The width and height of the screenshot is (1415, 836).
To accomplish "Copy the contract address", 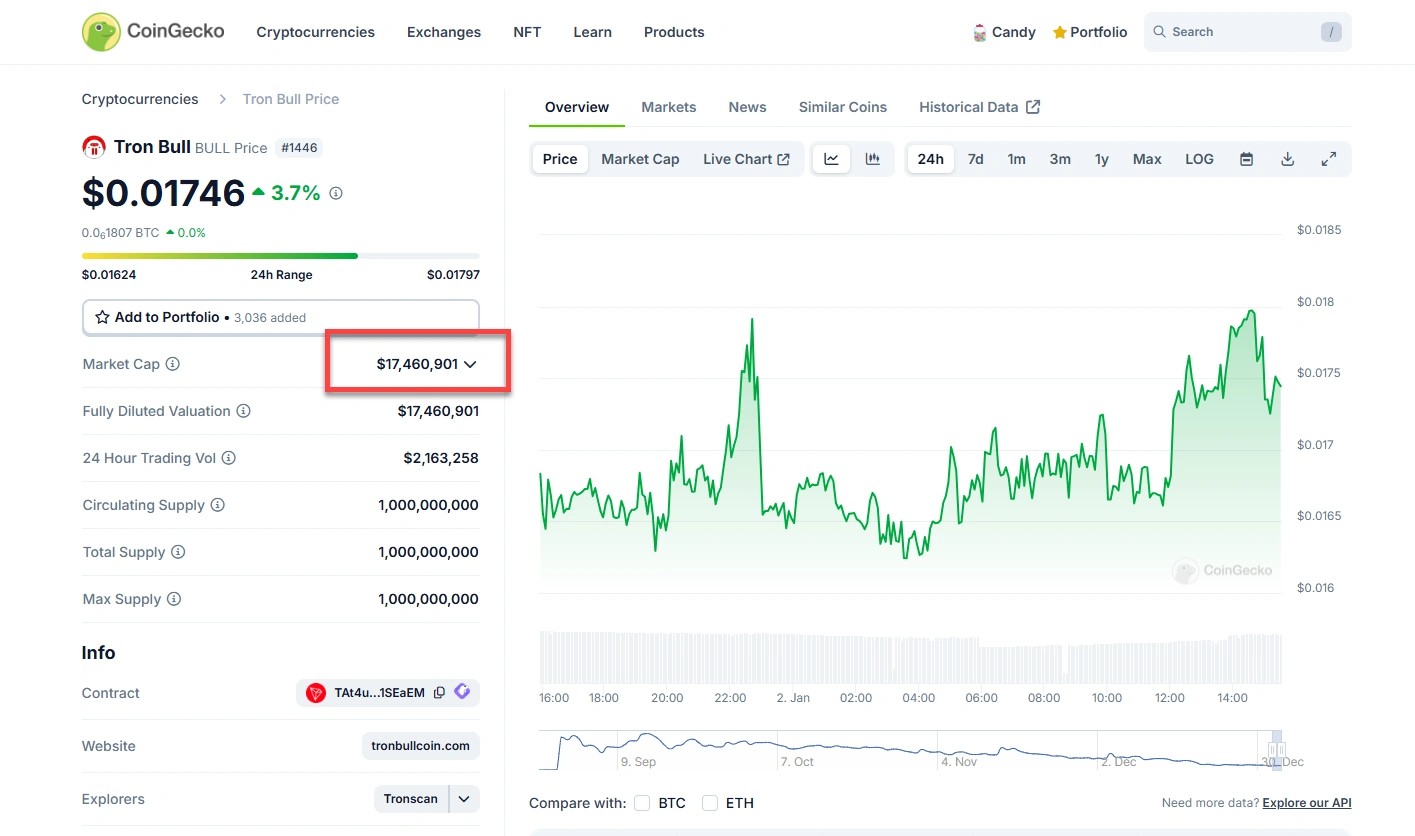I will click(439, 693).
